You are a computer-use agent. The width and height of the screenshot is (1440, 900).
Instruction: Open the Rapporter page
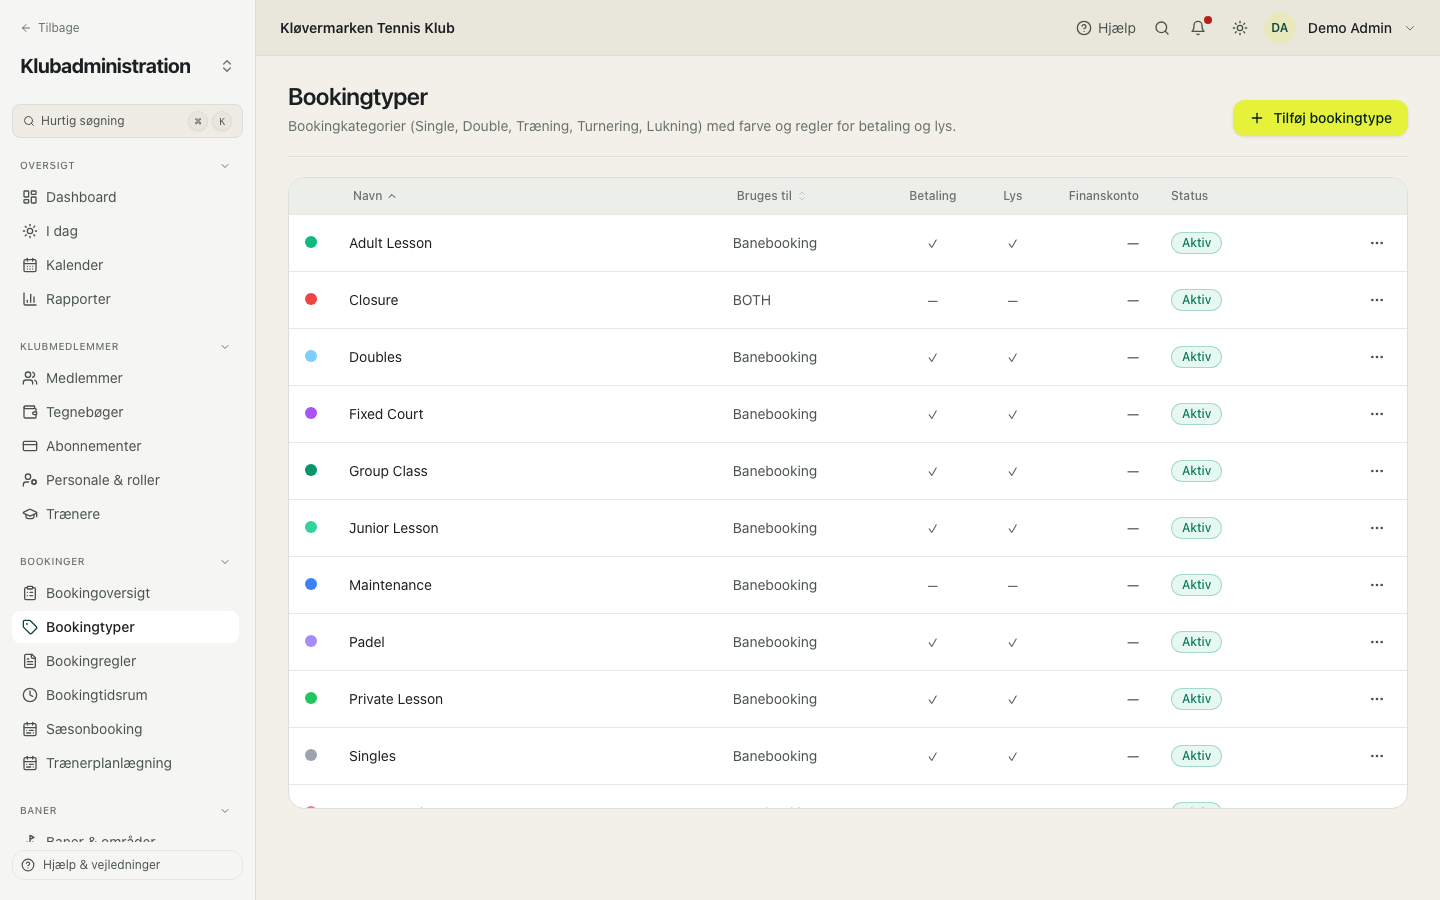tap(126, 299)
